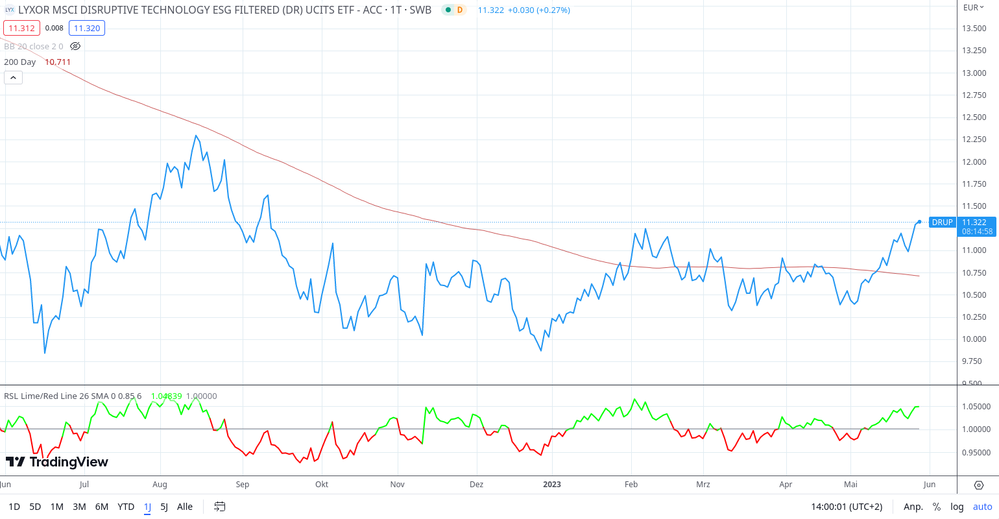Screen dimensions: 999x519
Task: Open chart settings gear icon
Action: point(978,485)
